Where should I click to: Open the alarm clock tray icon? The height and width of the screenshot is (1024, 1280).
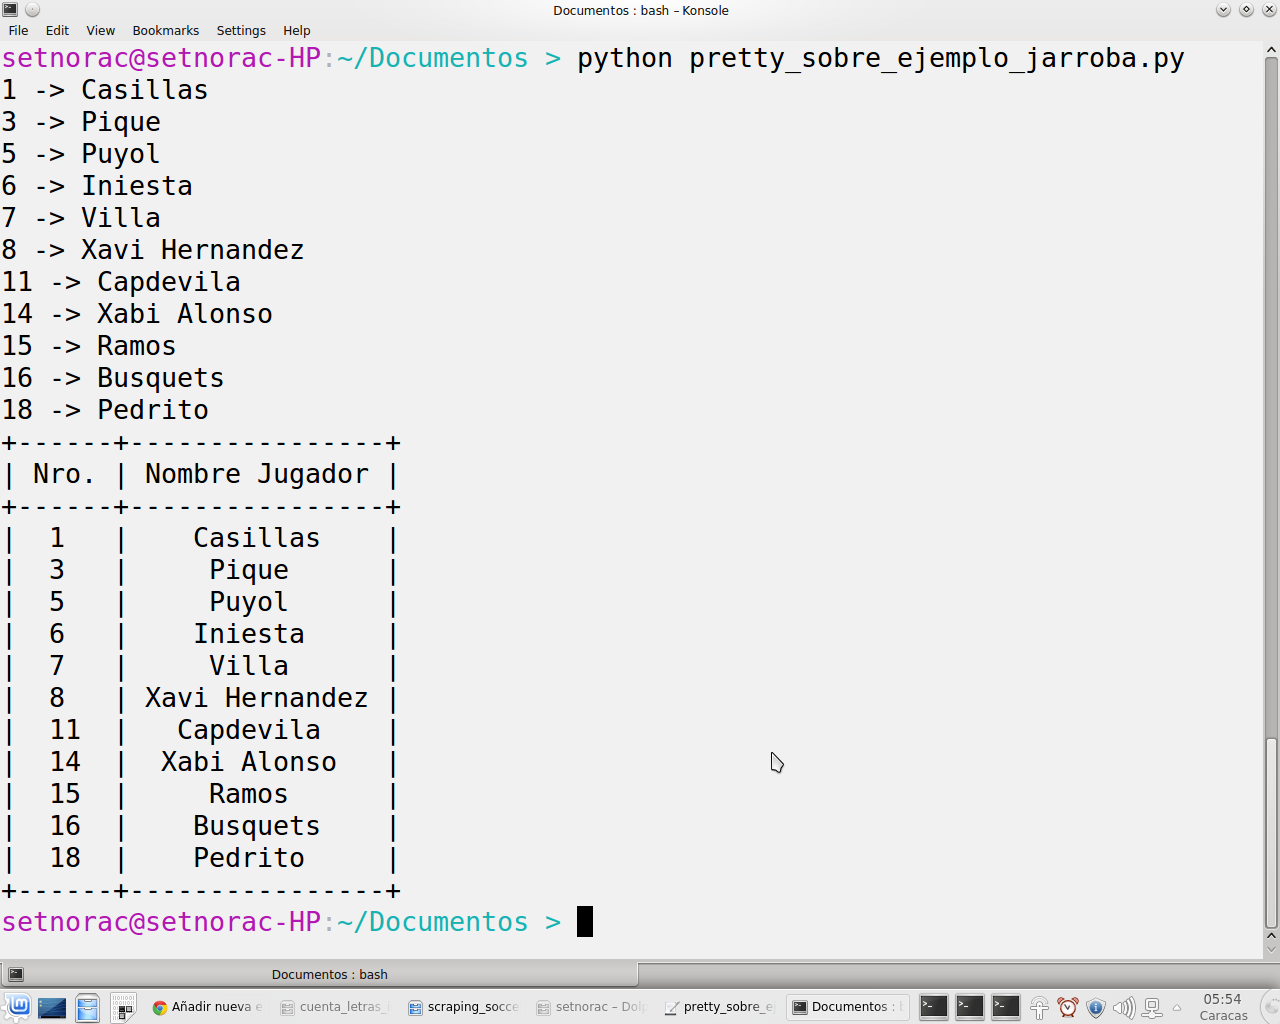pos(1067,1007)
